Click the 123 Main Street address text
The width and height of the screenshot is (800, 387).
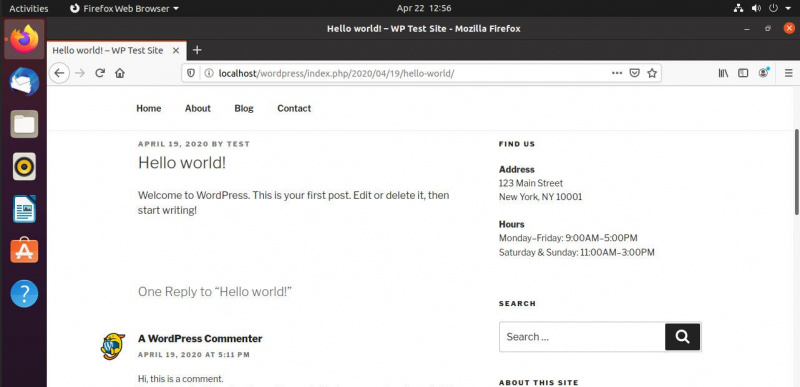531,183
